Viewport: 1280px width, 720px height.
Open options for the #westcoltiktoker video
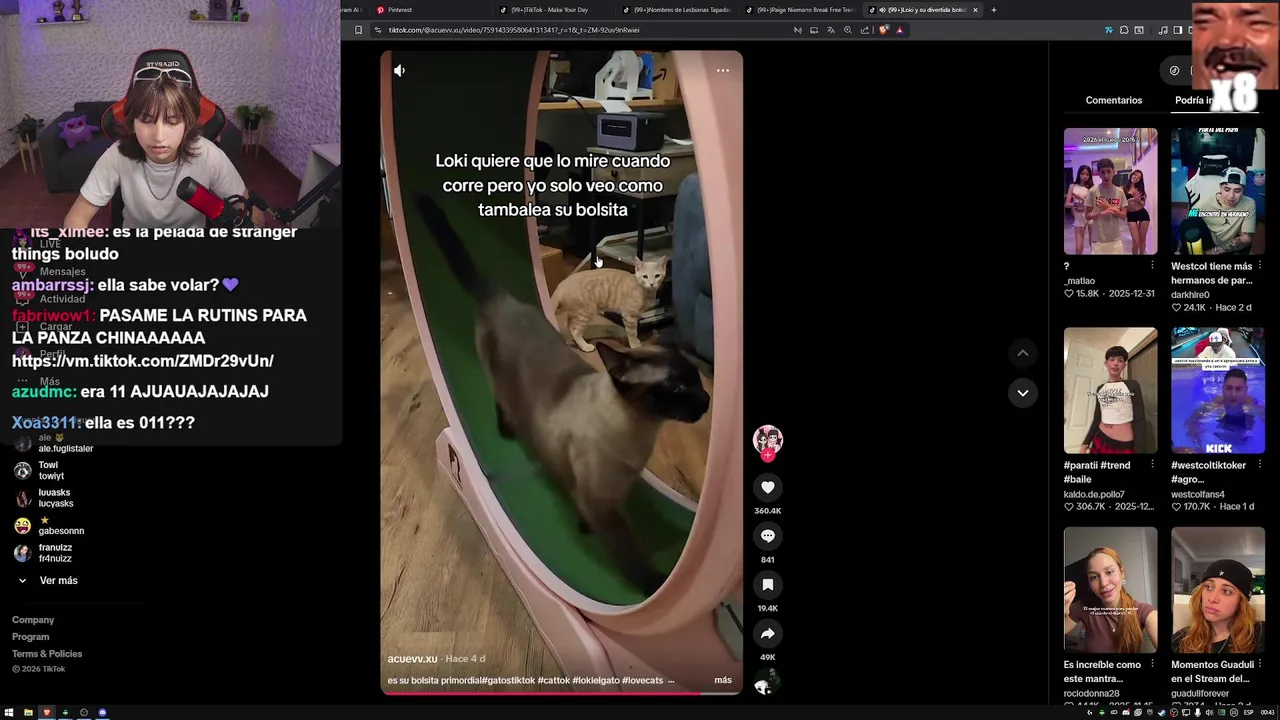1260,465
